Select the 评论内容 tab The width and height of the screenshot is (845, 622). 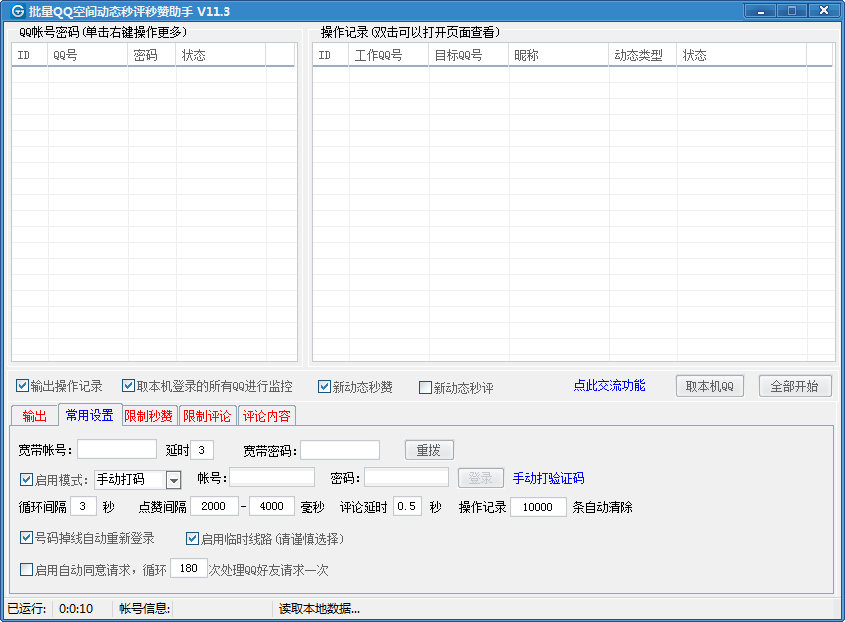coord(267,416)
